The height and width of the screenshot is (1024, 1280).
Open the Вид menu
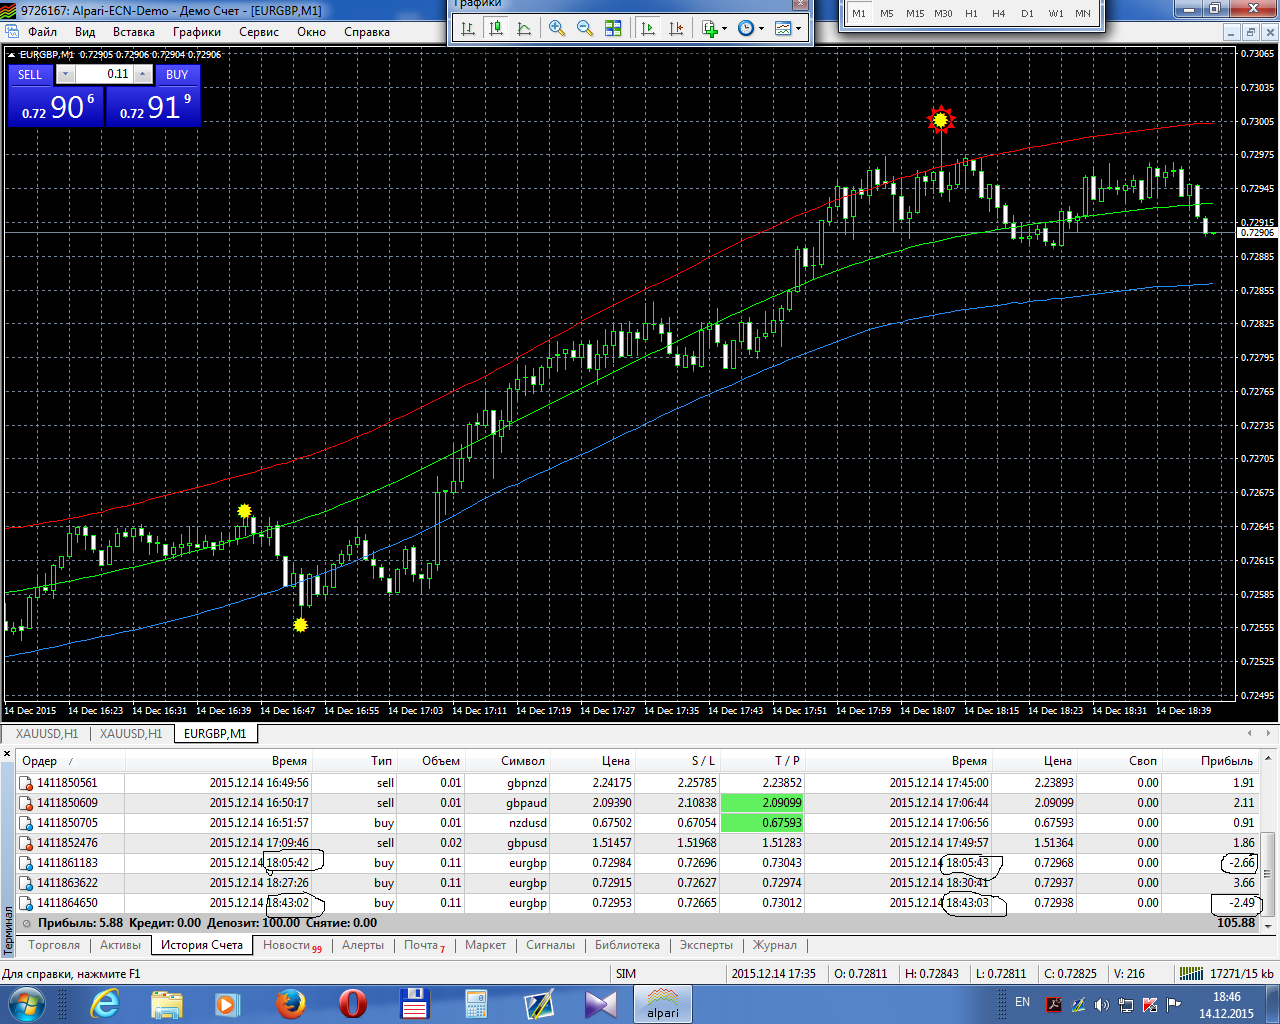click(x=85, y=32)
